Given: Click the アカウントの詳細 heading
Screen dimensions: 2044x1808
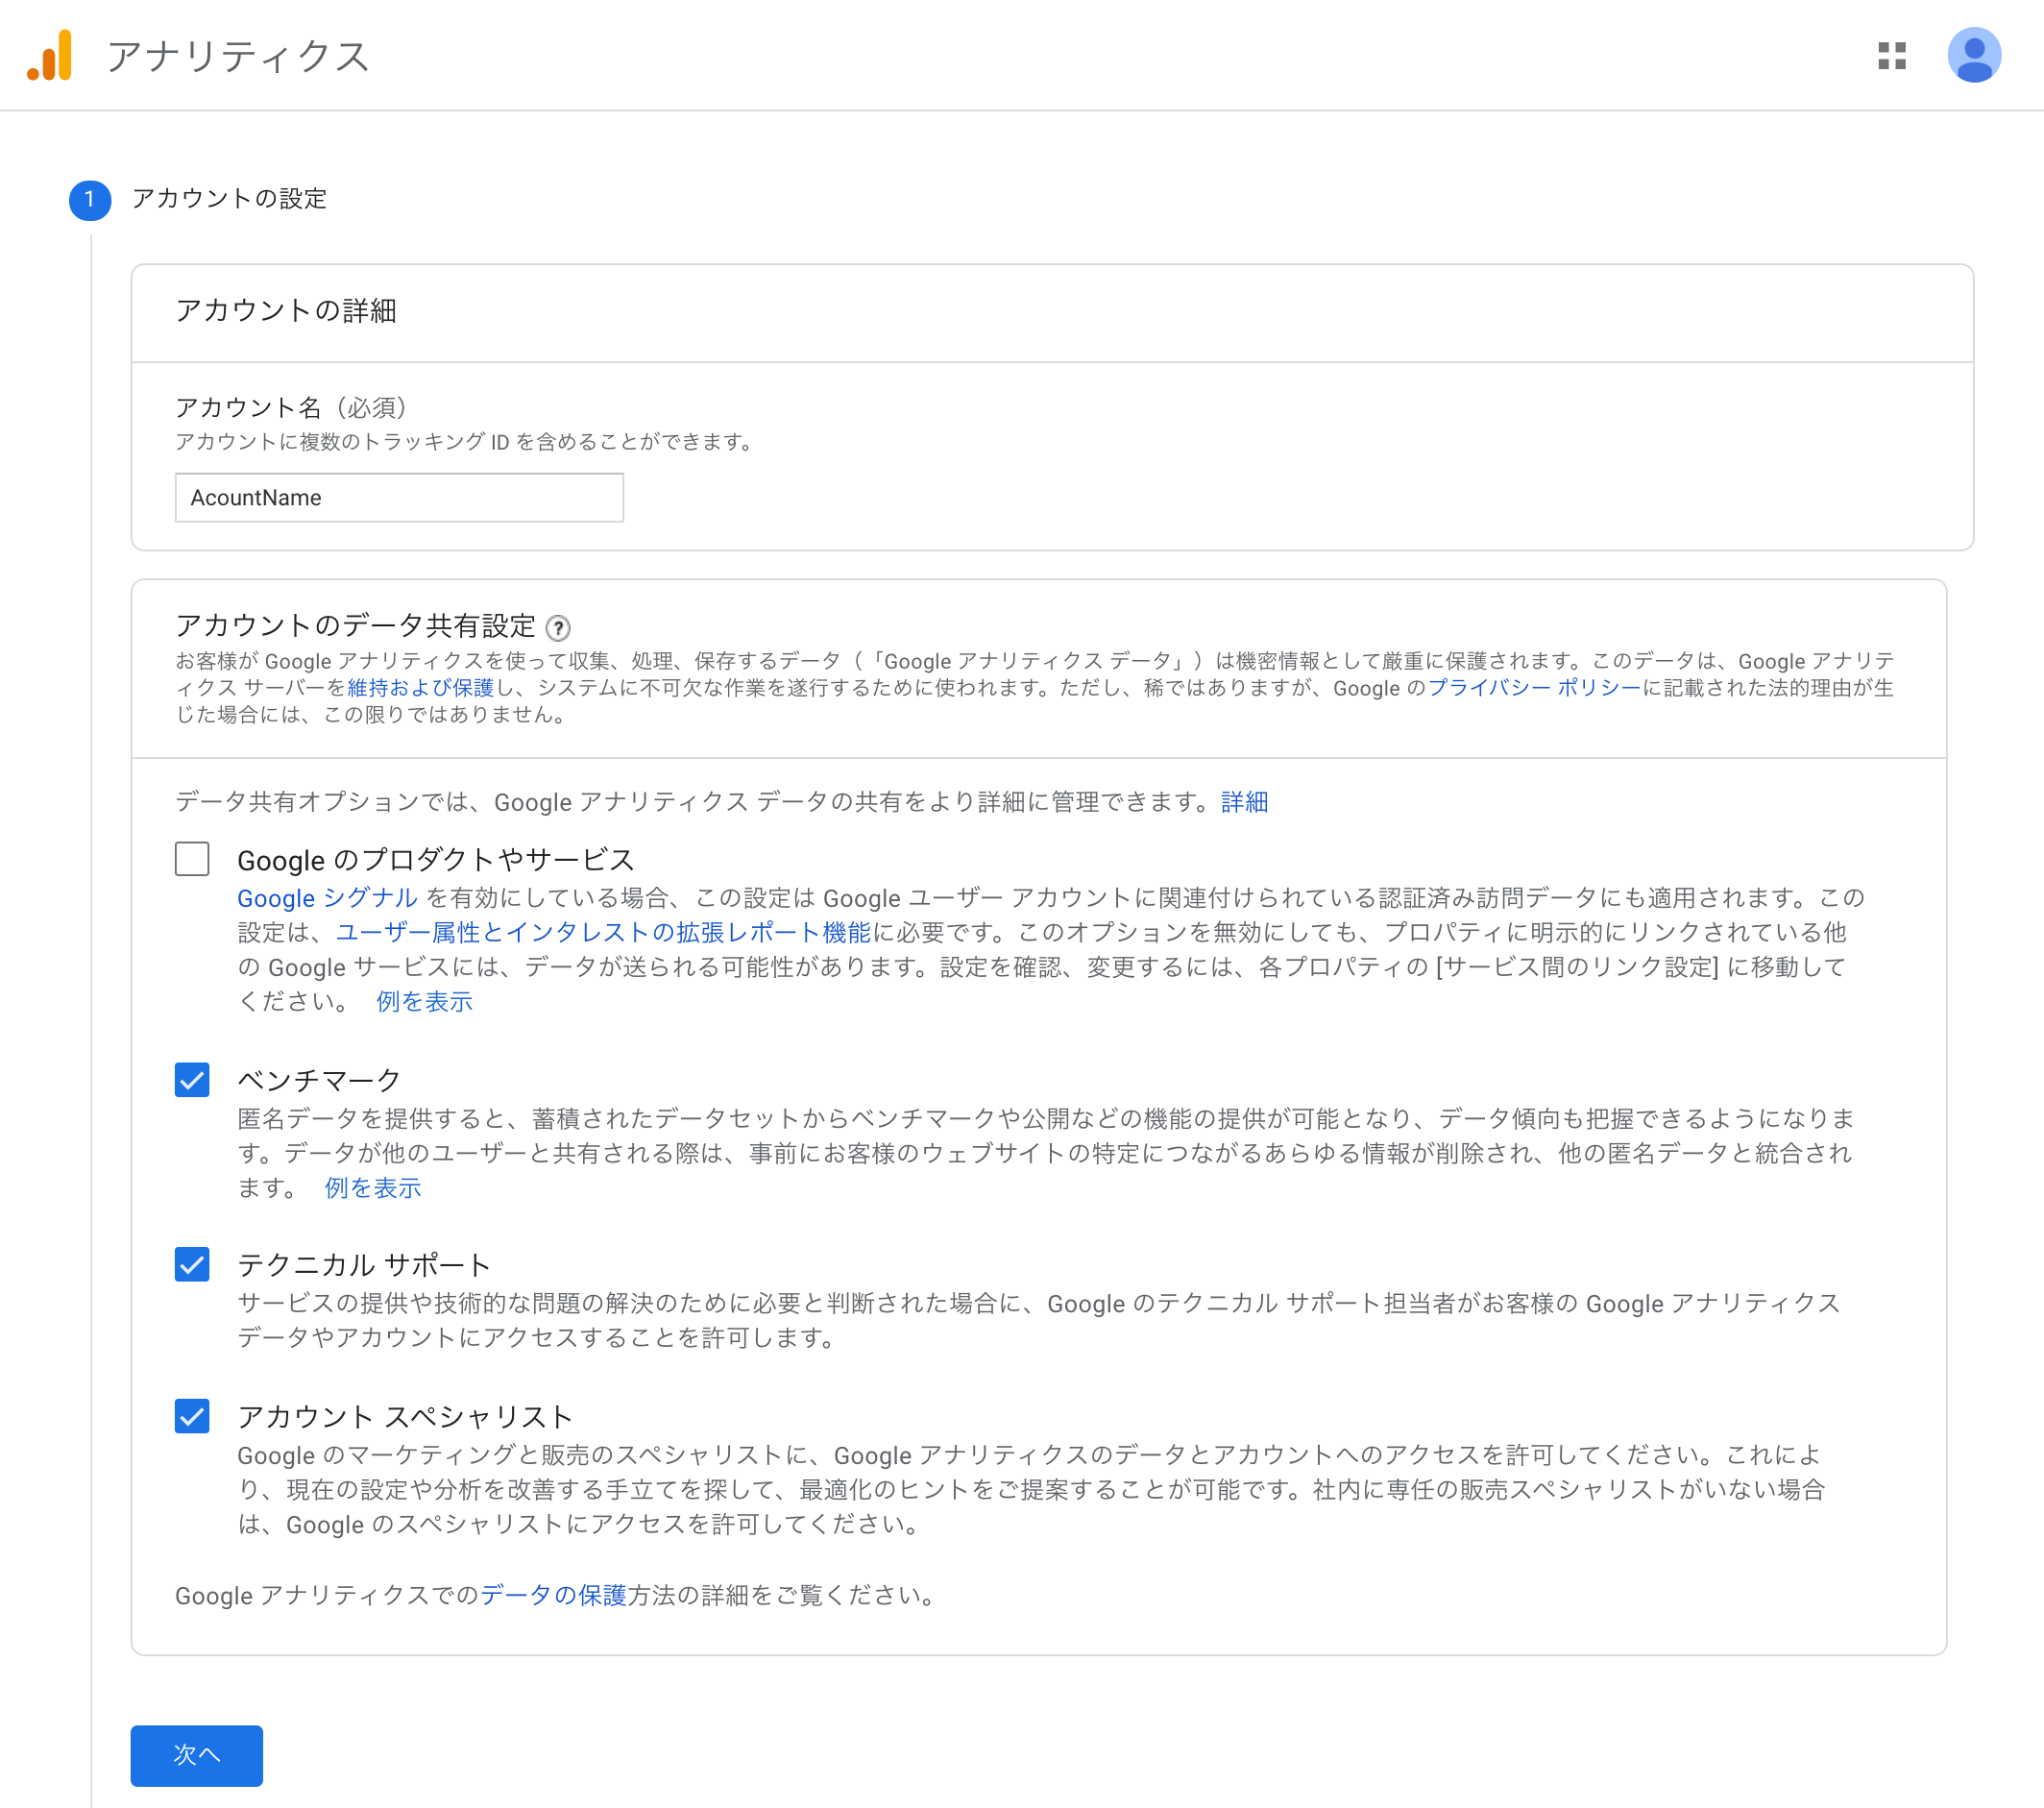Looking at the screenshot, I should [x=286, y=311].
